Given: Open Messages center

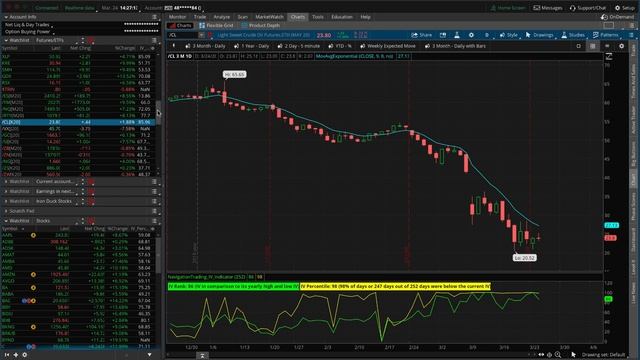Looking at the screenshot, I should 548,8.
